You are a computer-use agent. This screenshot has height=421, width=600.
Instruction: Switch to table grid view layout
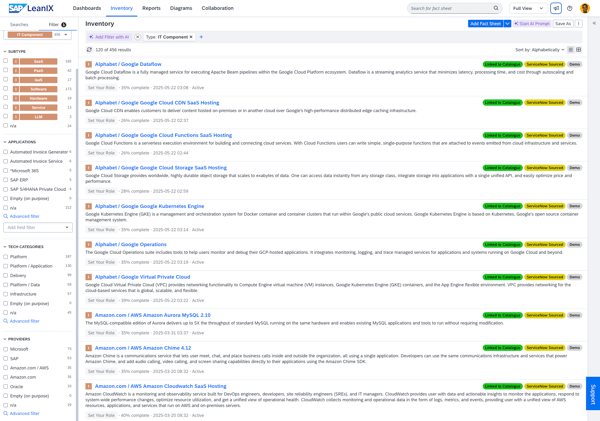coord(579,50)
